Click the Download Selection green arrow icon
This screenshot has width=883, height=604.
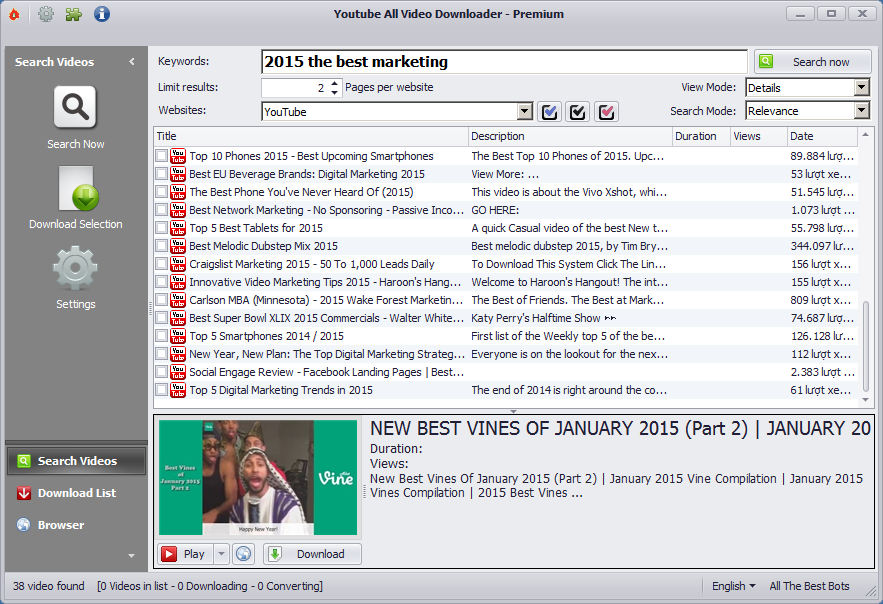[78, 189]
